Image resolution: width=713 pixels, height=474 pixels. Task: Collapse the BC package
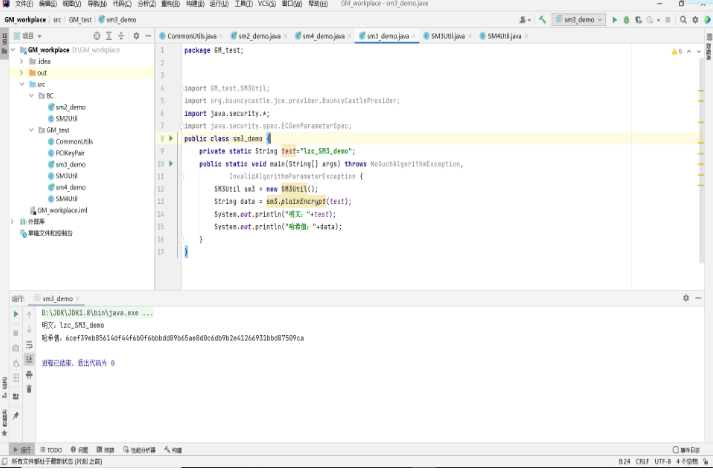(31, 96)
